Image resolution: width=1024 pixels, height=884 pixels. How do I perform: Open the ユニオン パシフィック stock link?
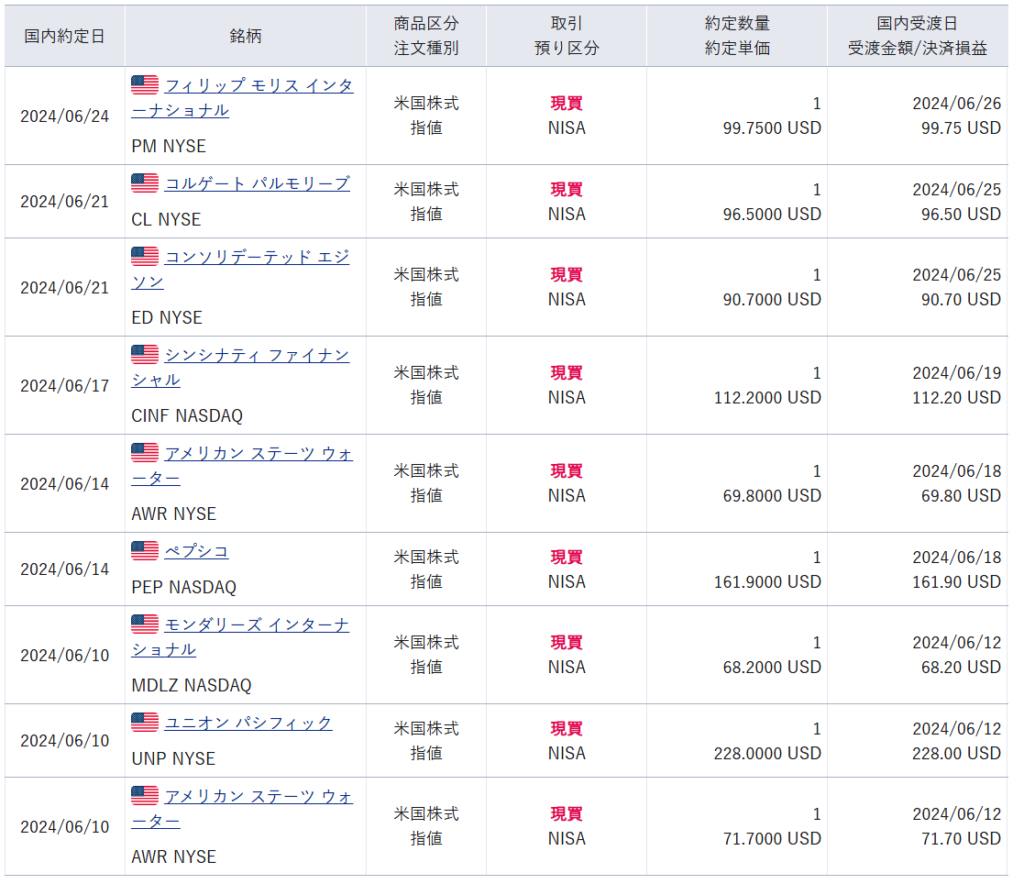(x=248, y=723)
